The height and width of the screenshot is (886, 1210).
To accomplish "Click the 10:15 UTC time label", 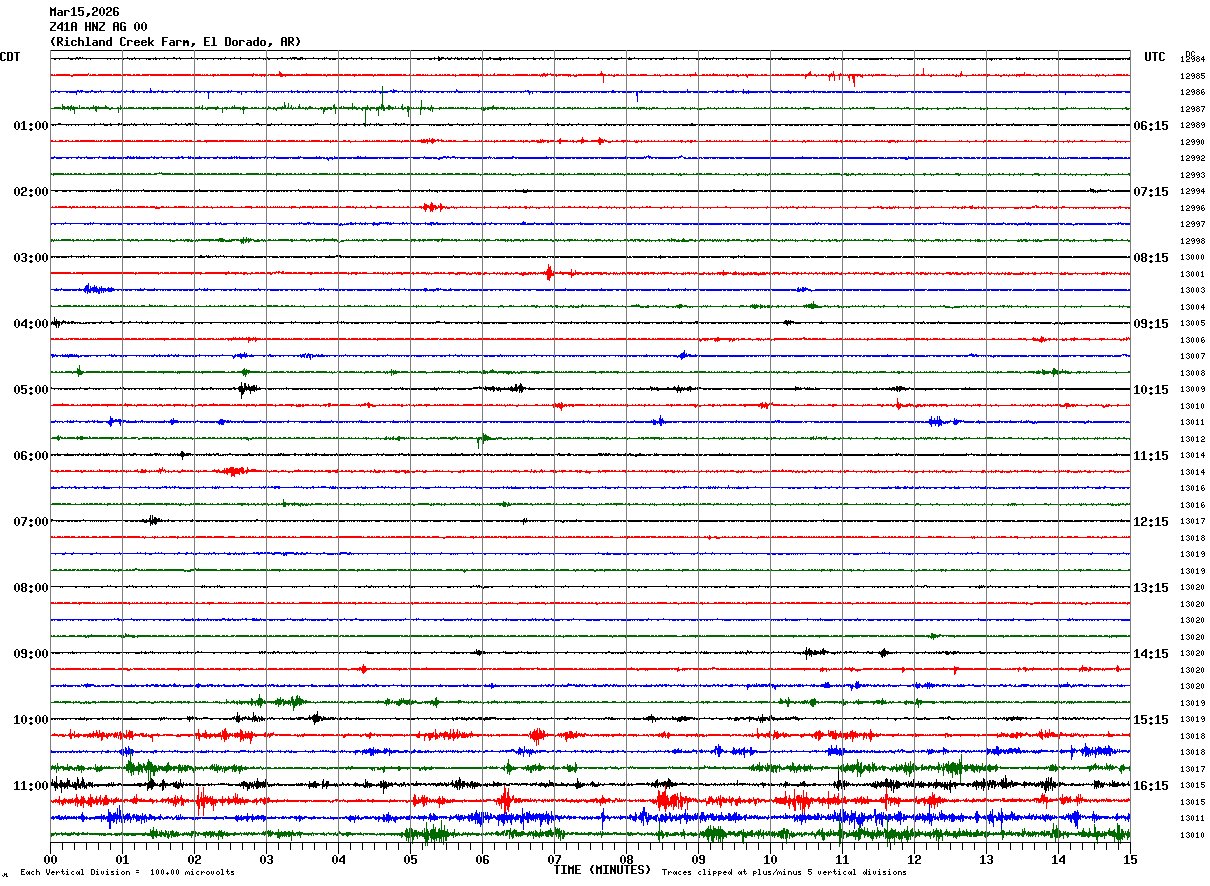I will [x=1151, y=390].
